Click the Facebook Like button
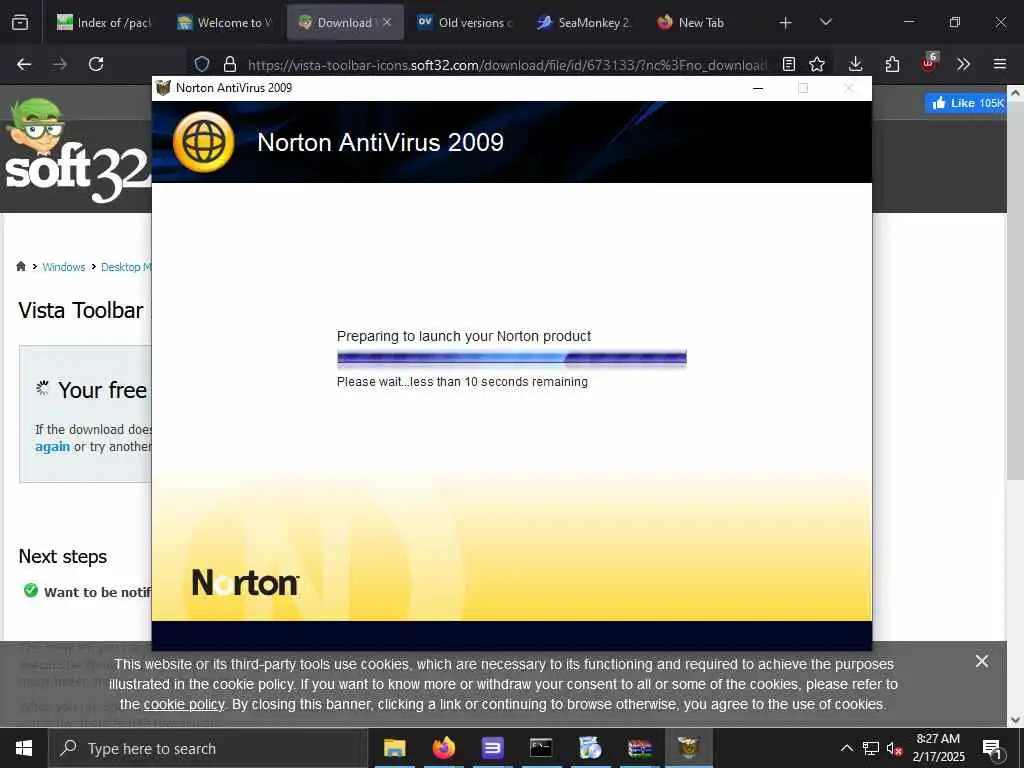1024x768 pixels. pos(965,103)
